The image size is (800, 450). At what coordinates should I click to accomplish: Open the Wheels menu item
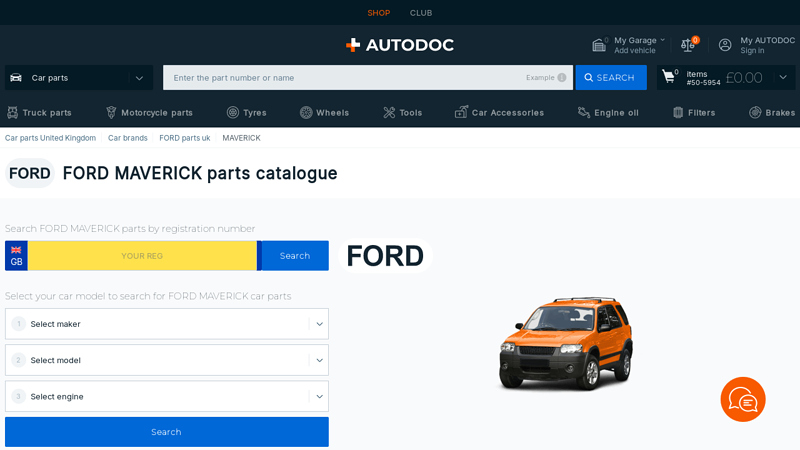(x=324, y=112)
